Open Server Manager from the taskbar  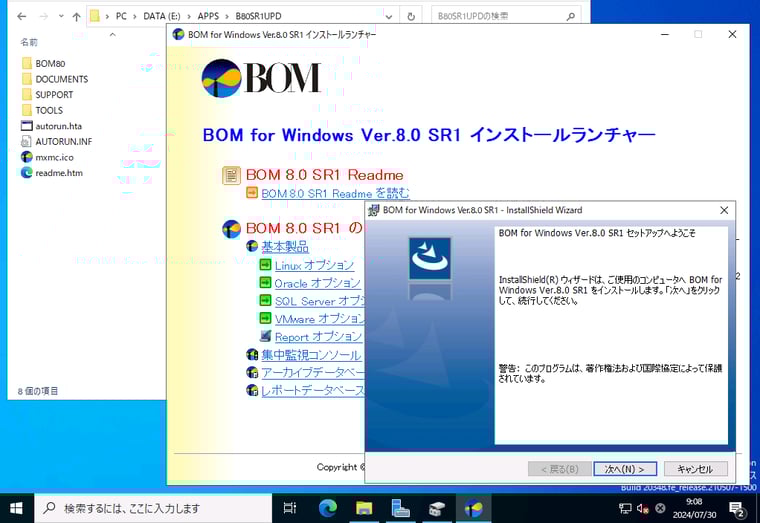point(400,508)
